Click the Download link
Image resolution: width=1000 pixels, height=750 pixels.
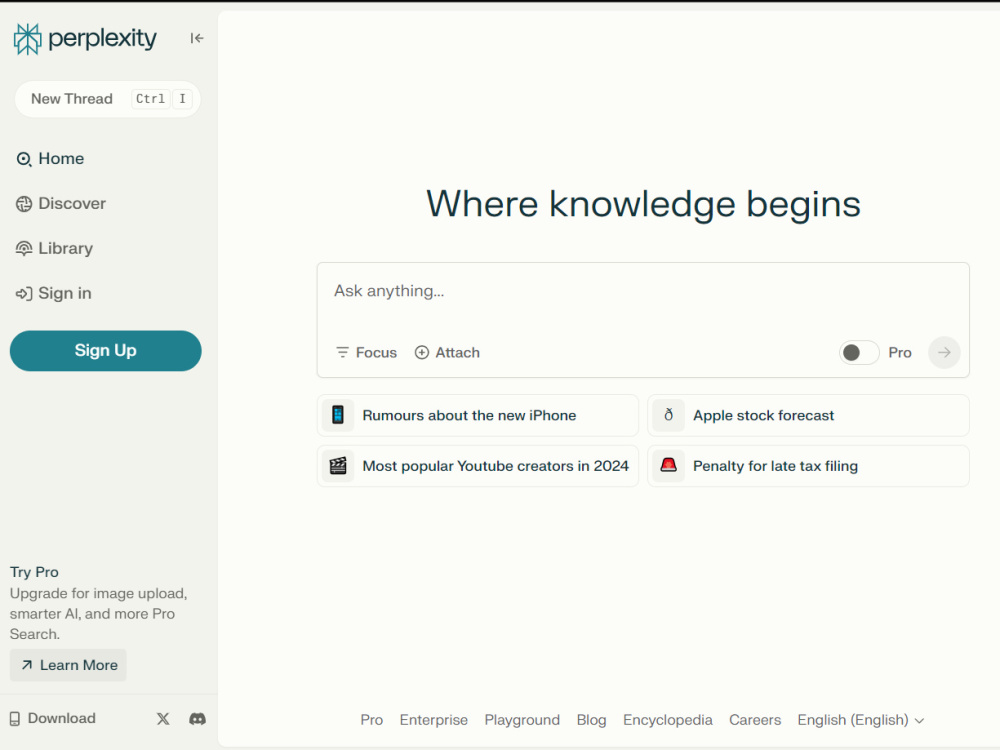point(53,719)
